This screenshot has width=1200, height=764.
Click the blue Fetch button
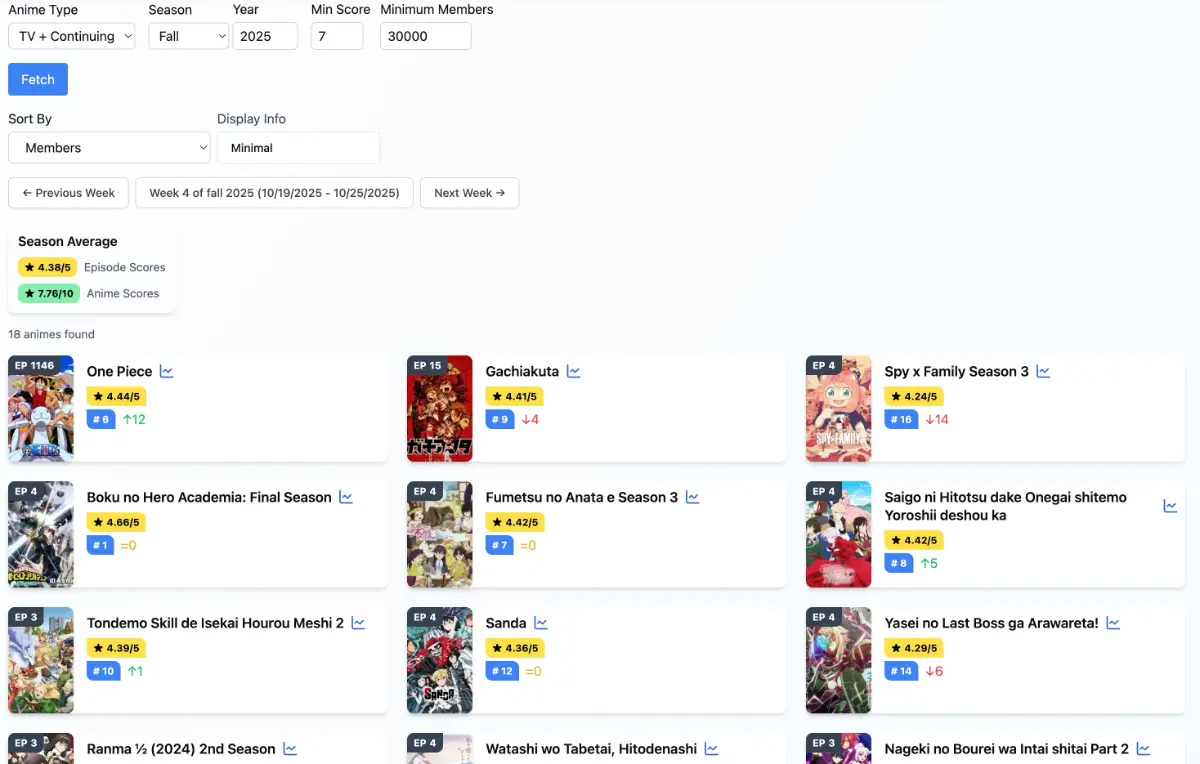38,80
